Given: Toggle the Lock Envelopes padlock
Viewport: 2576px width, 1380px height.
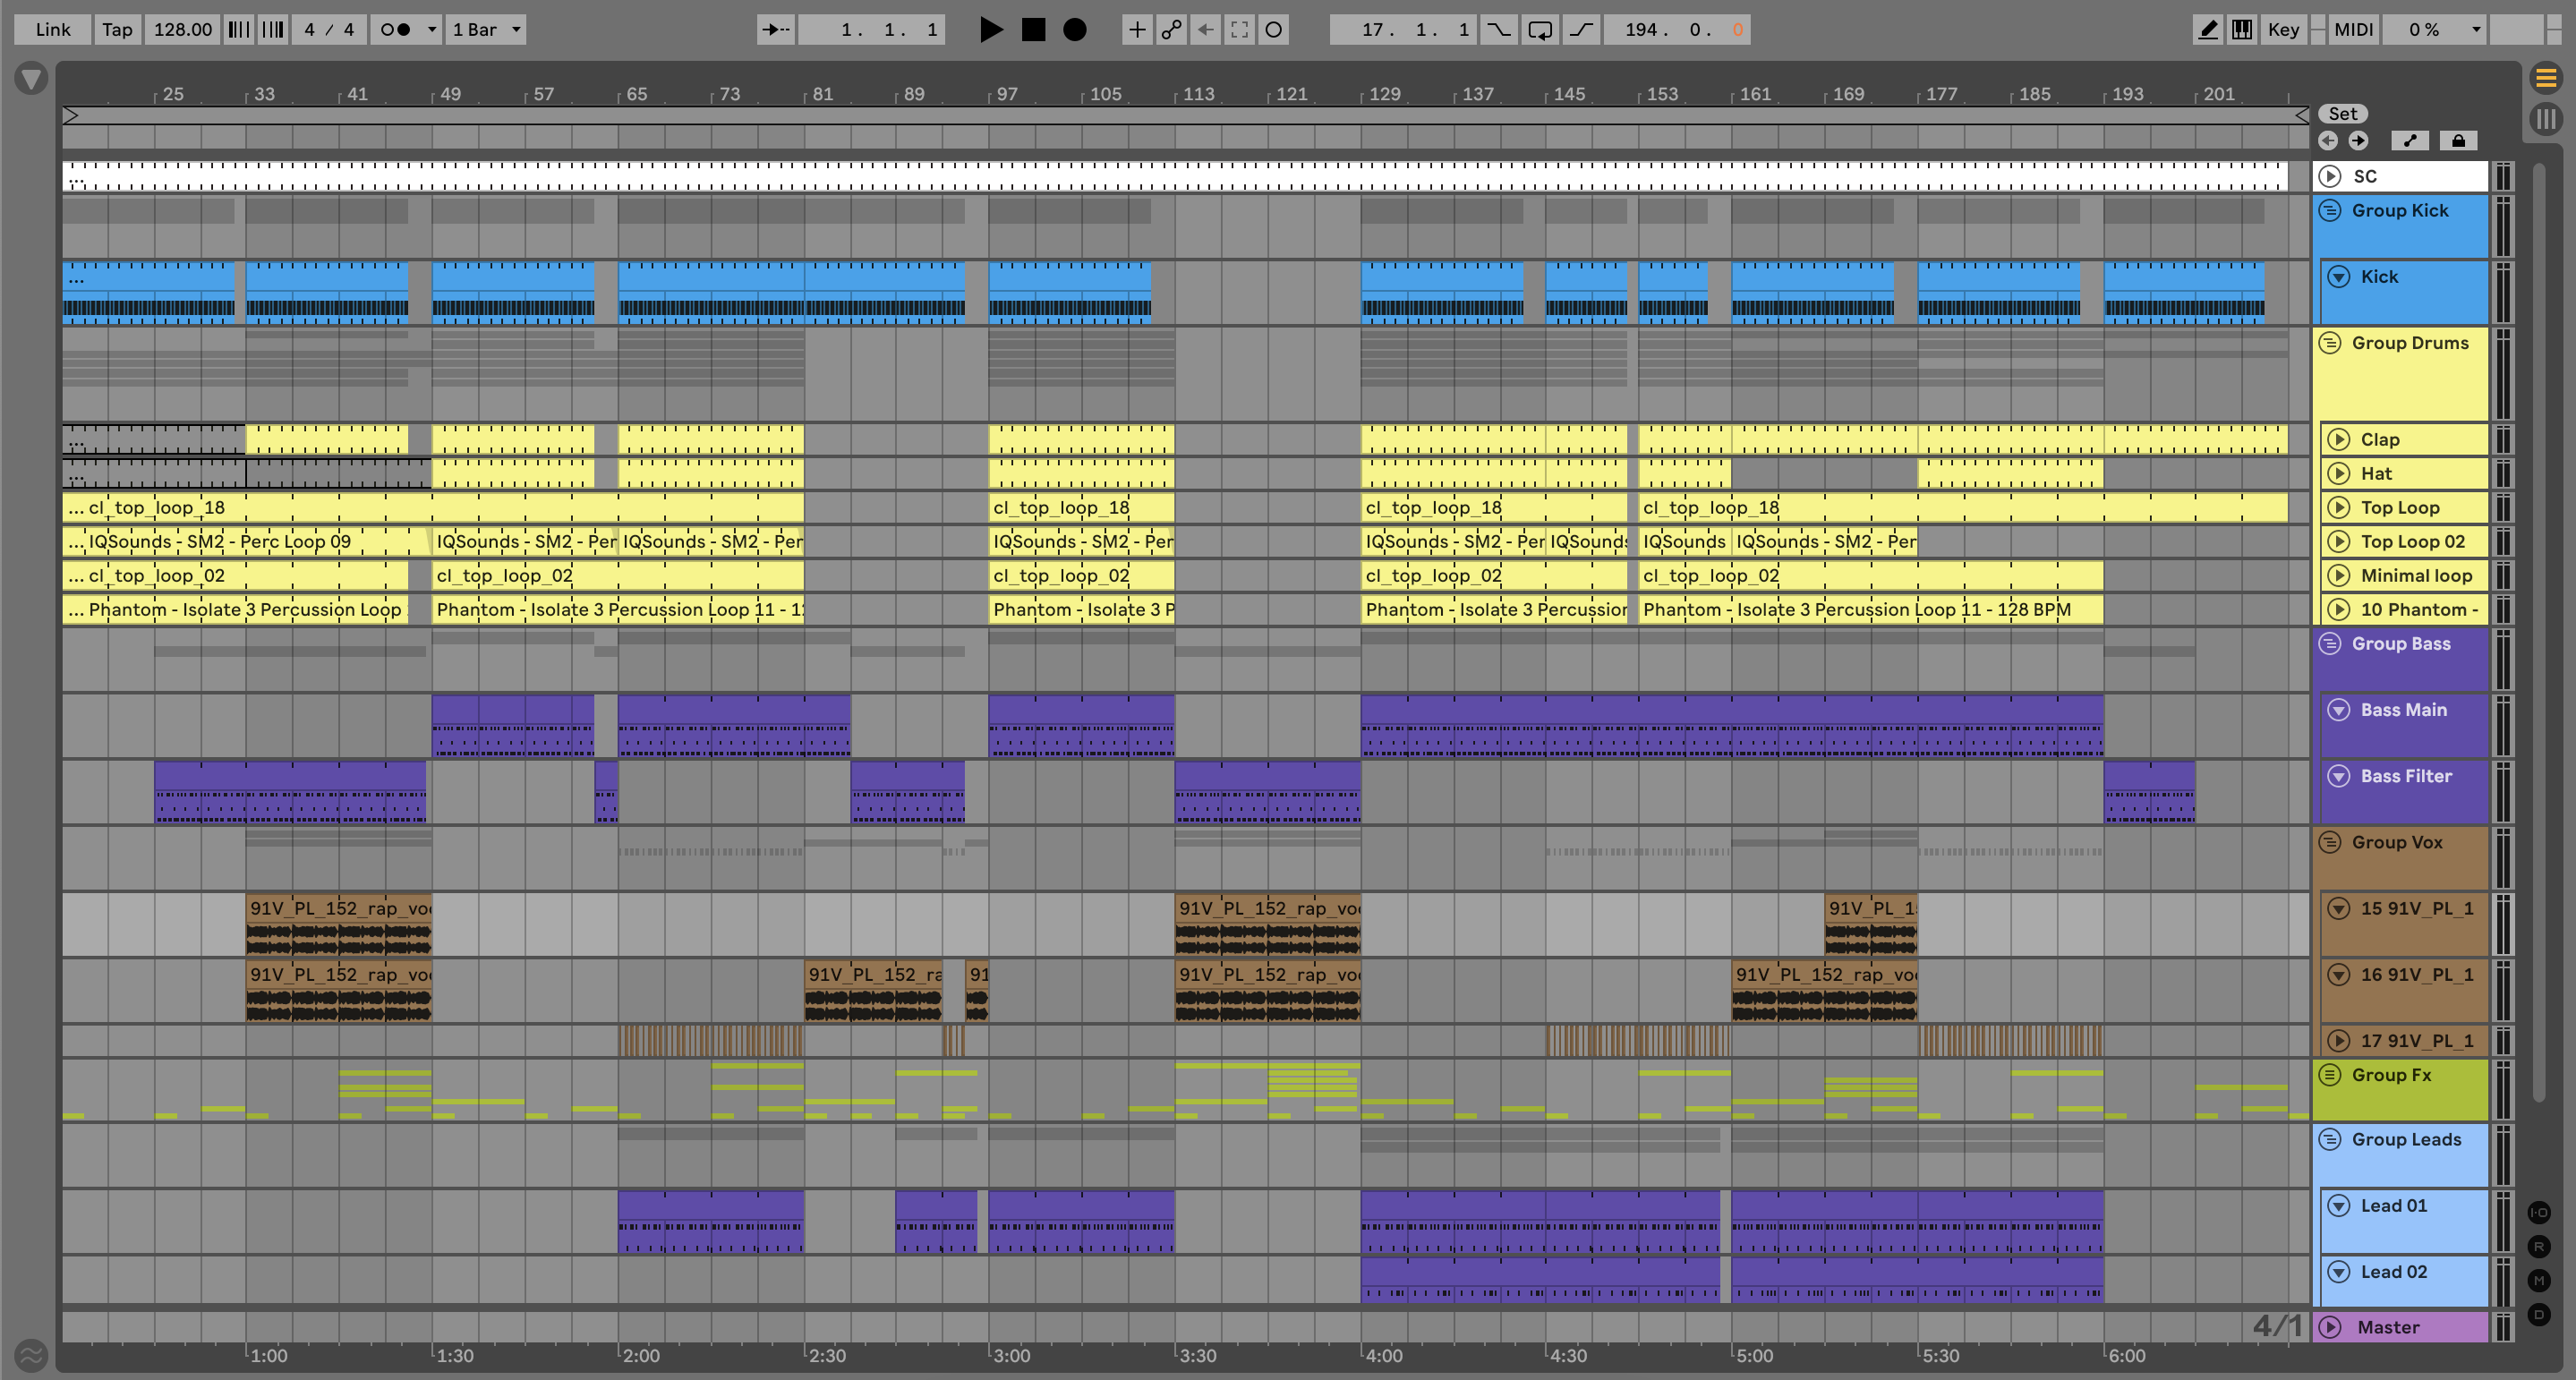Looking at the screenshot, I should point(2458,140).
